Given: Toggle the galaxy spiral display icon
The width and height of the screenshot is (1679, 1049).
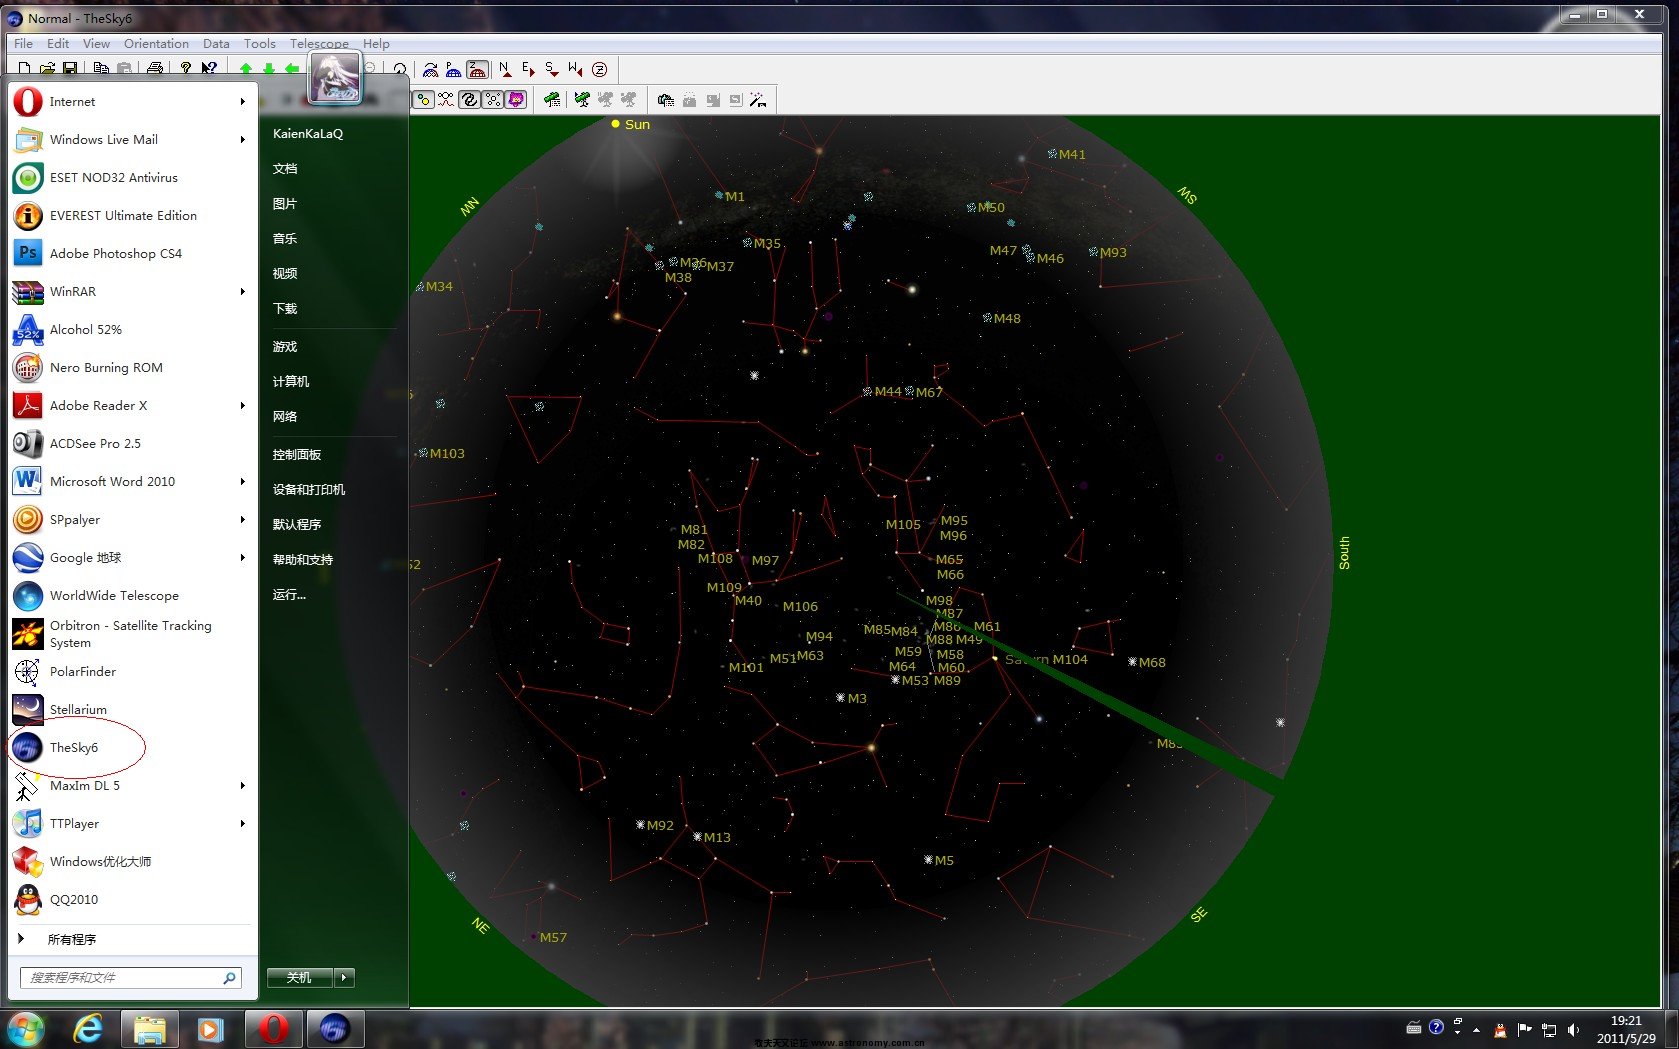Looking at the screenshot, I should pos(469,99).
